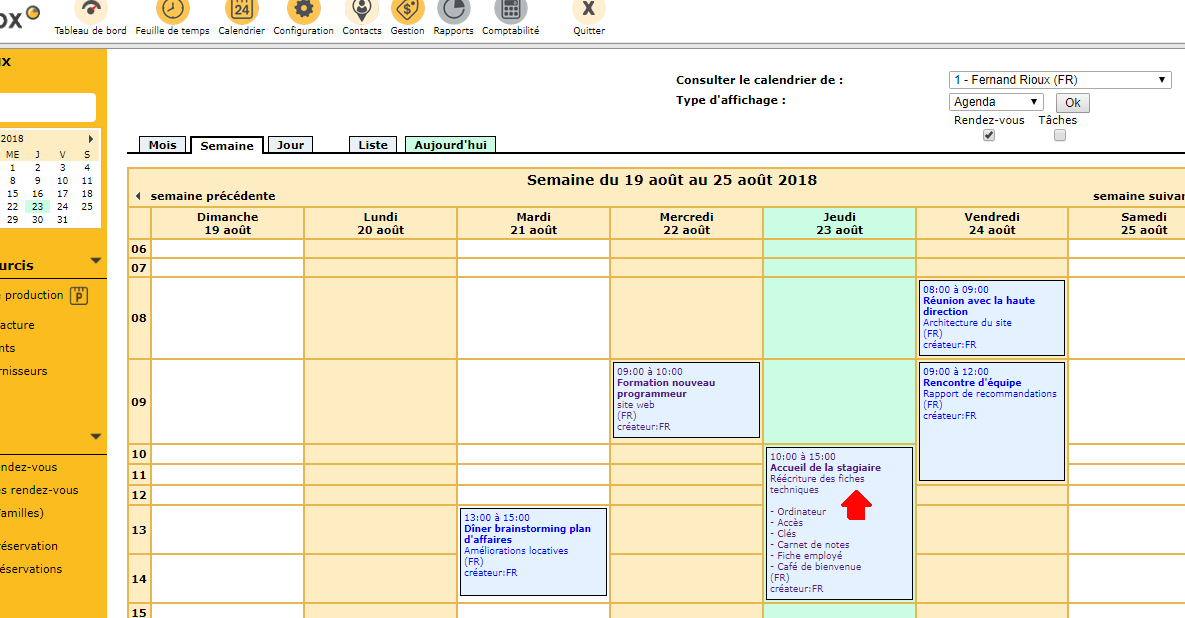Open the Rapports pie chart icon
Screen dimensions: 1185x618
[x=453, y=11]
